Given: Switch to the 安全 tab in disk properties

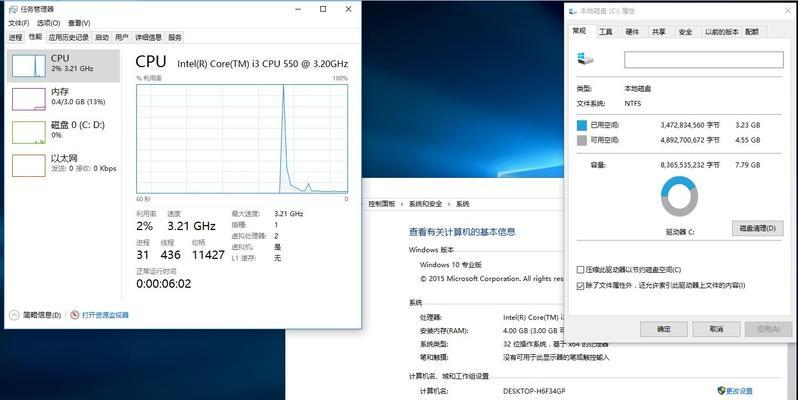Looking at the screenshot, I should click(x=685, y=32).
